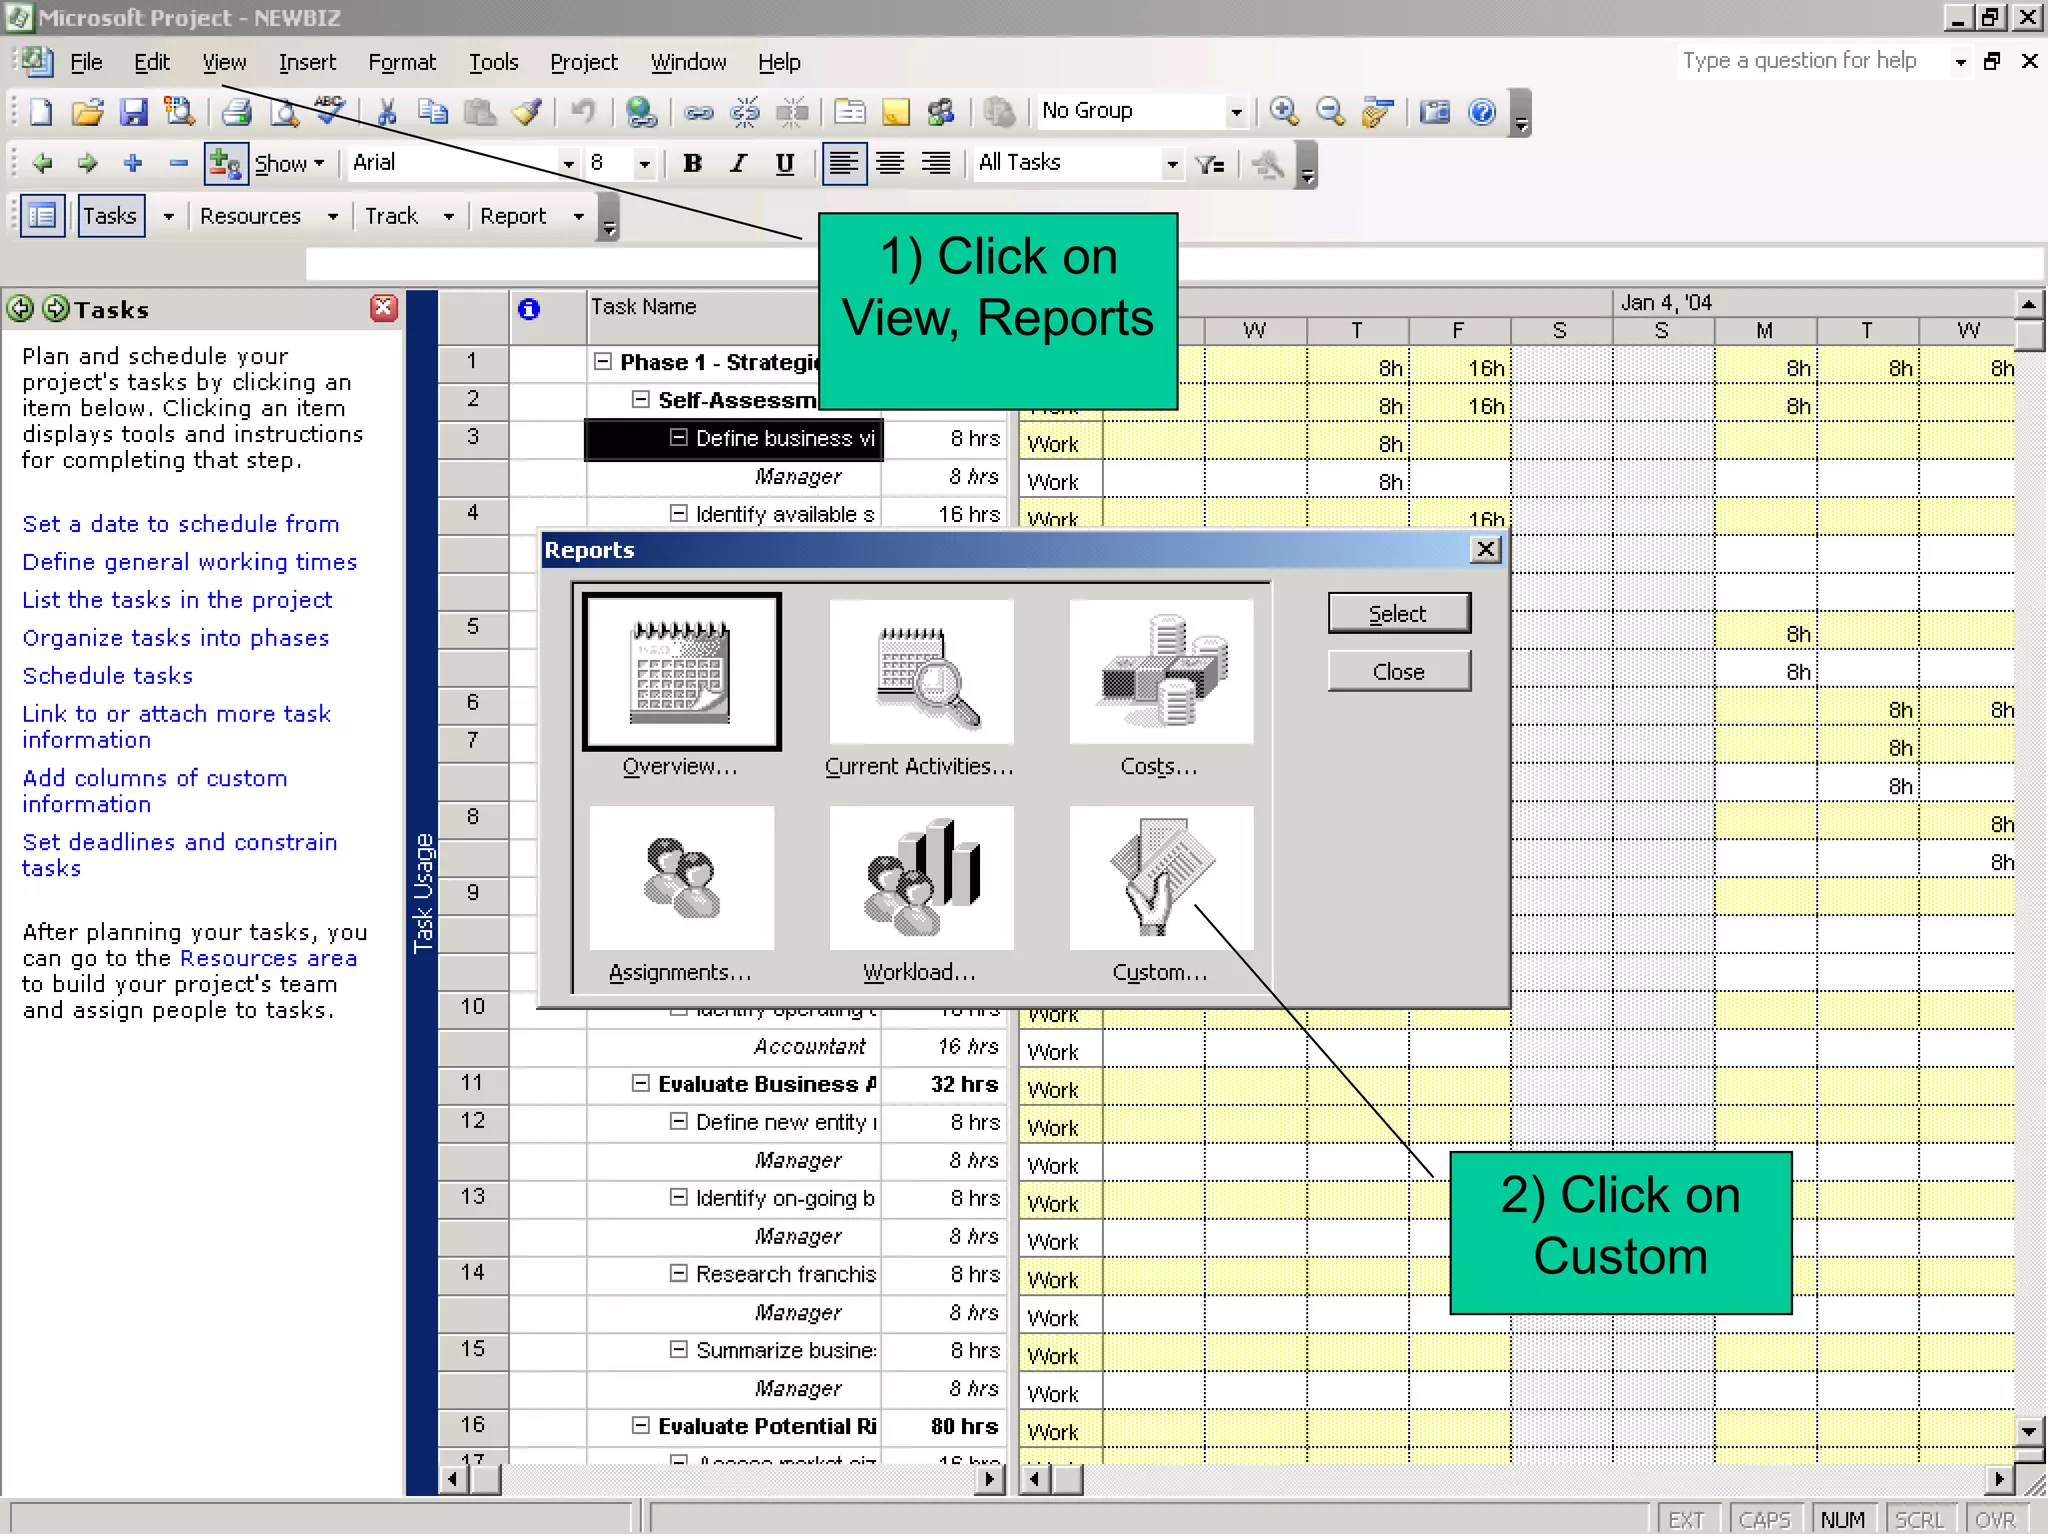The height and width of the screenshot is (1536, 2048).
Task: Click link Define general working times
Action: [x=190, y=562]
